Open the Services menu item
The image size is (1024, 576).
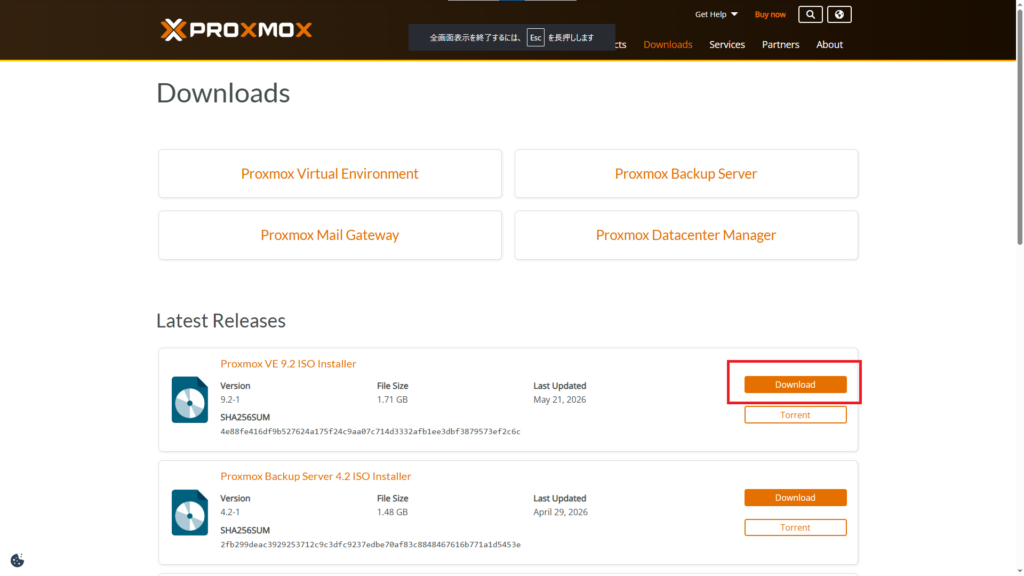point(727,44)
